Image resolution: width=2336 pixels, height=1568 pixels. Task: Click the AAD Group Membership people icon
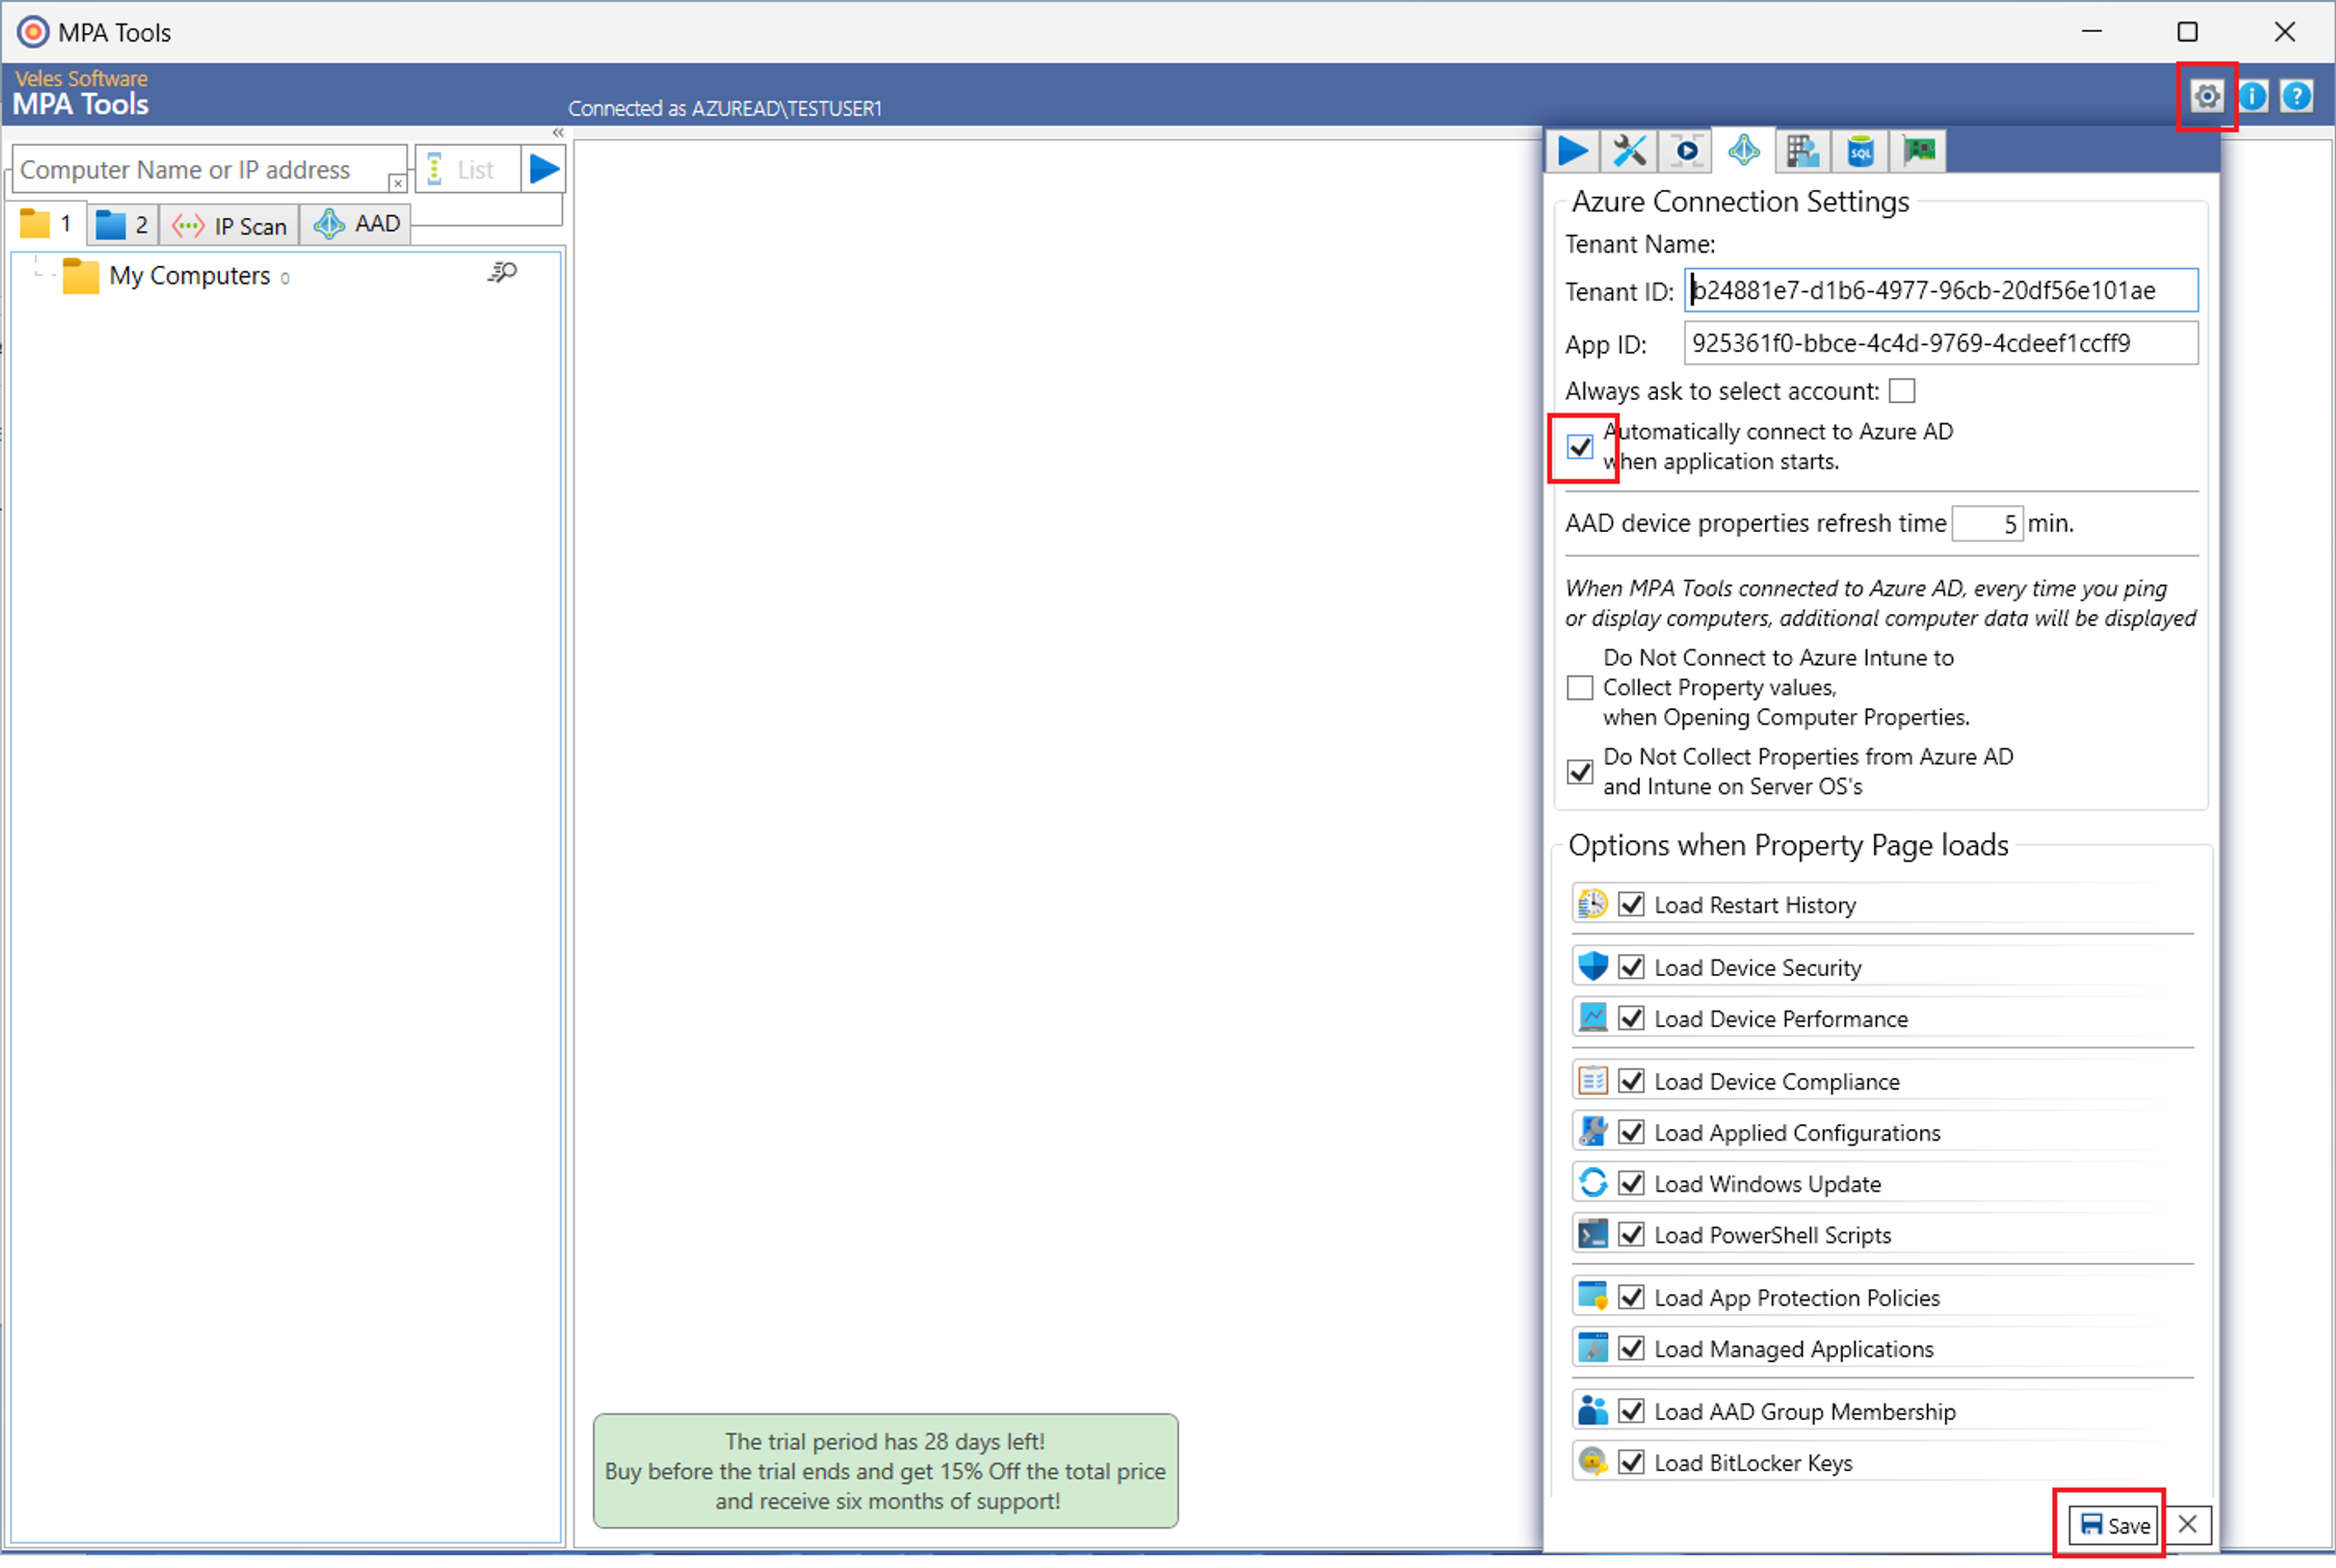tap(1592, 1411)
